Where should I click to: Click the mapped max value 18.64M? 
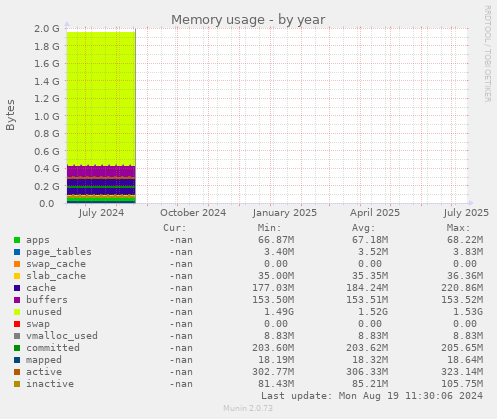tap(465, 360)
